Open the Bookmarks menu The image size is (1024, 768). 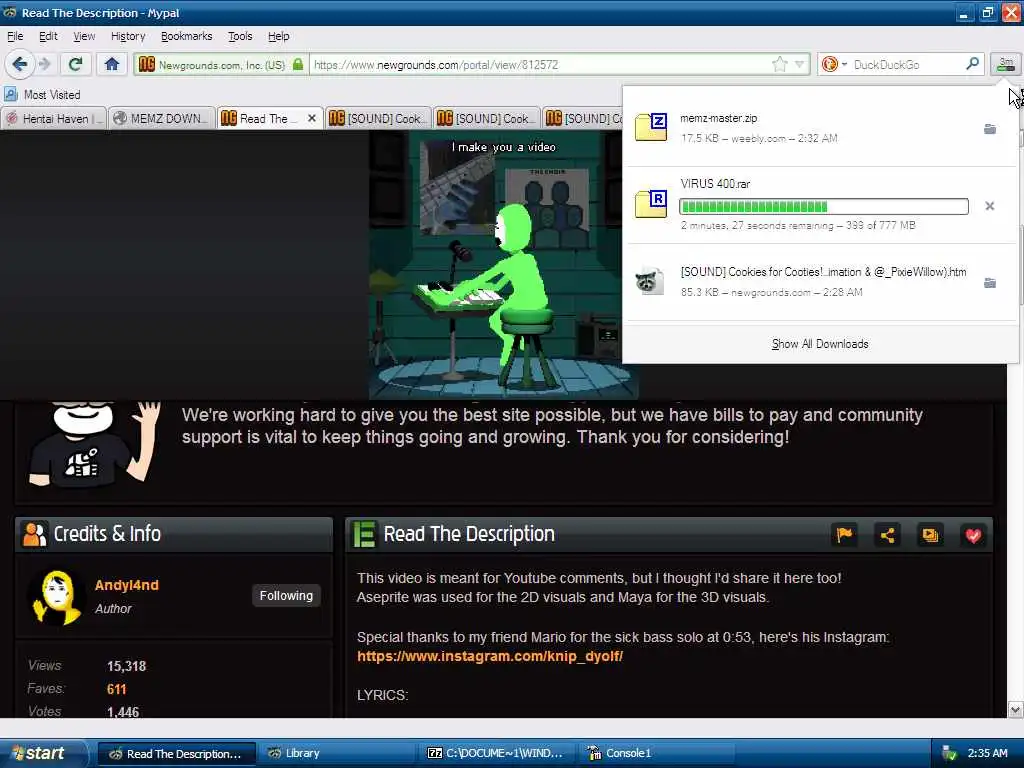186,36
